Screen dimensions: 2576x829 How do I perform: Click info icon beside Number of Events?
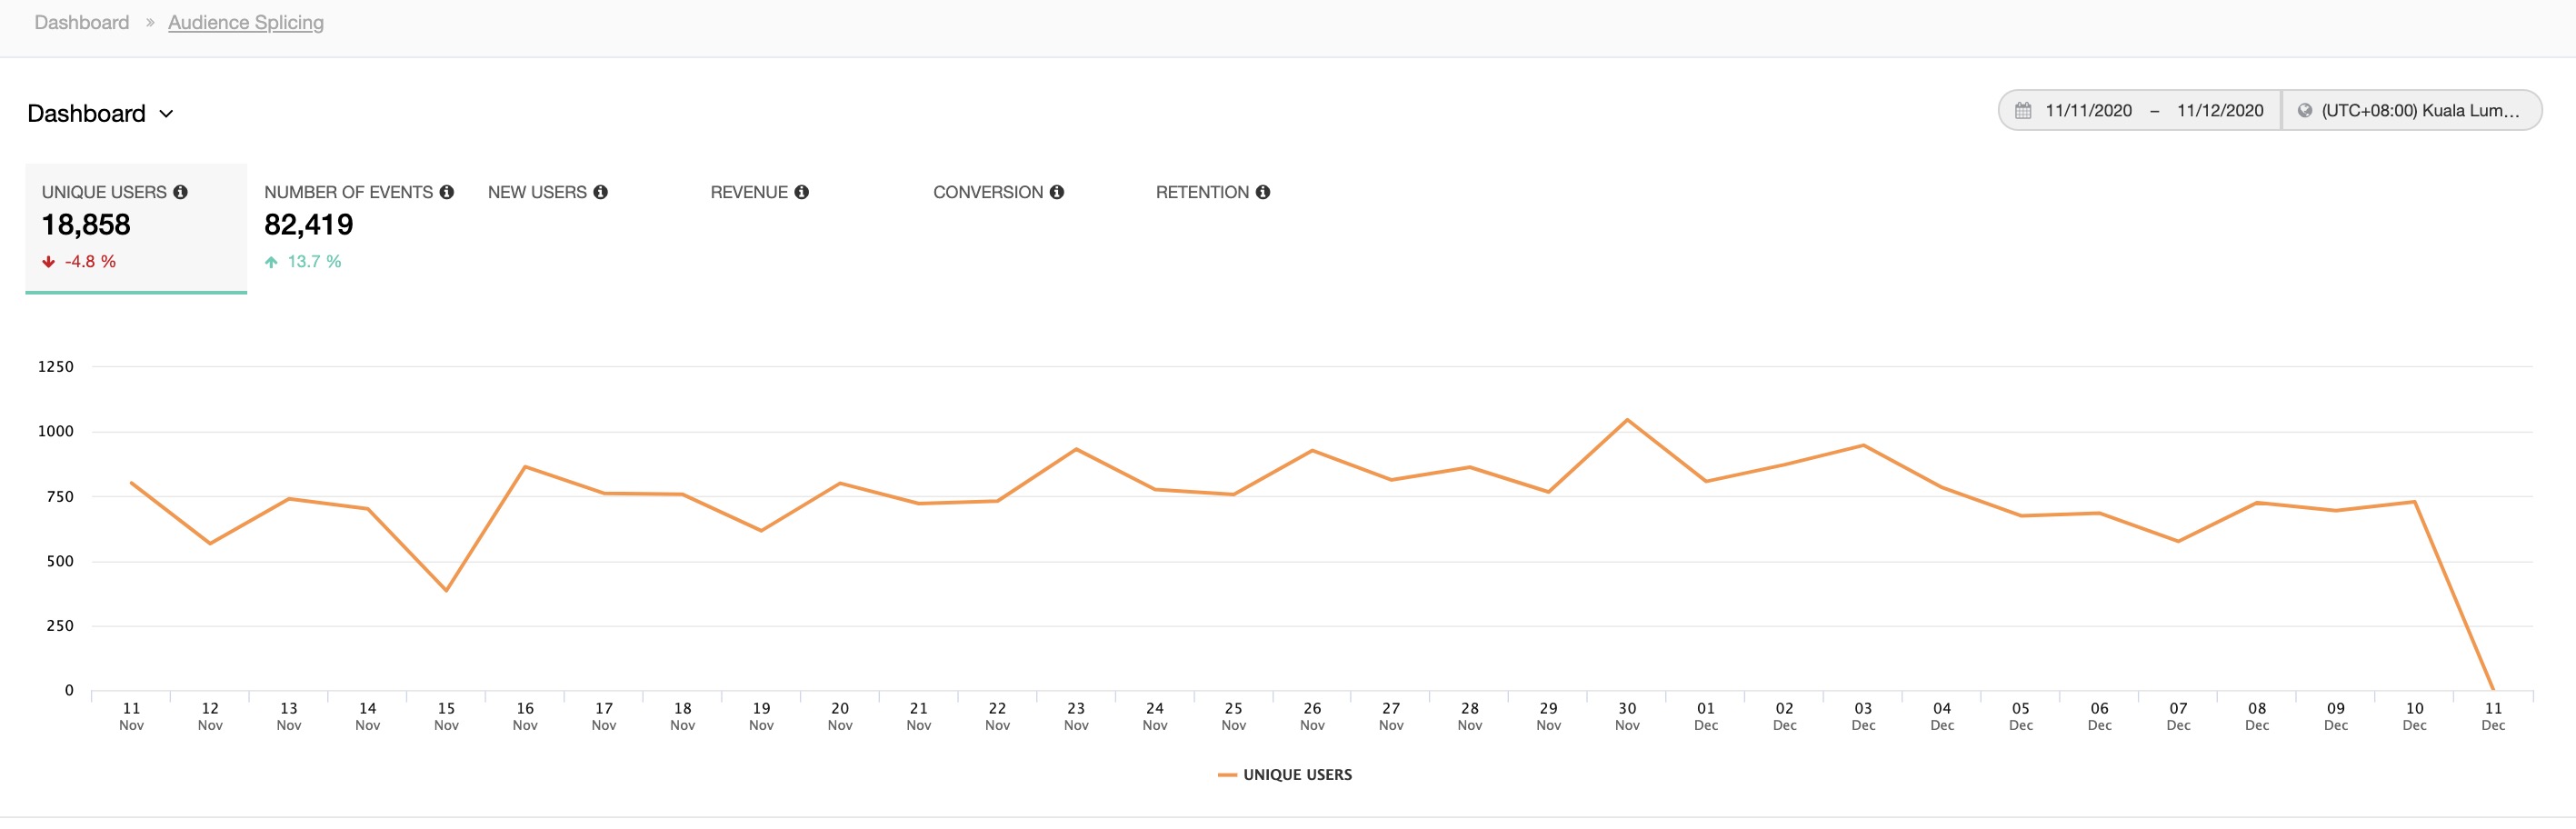pyautogui.click(x=446, y=192)
